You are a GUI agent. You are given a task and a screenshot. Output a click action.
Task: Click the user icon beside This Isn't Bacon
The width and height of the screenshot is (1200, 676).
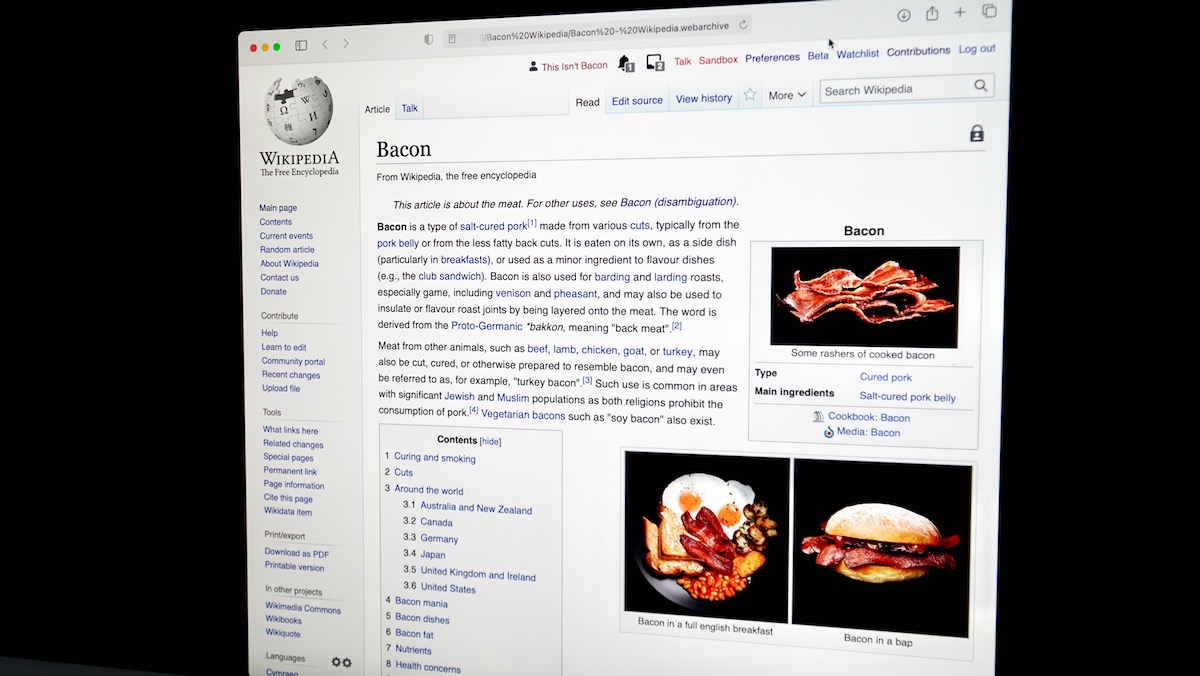point(534,67)
